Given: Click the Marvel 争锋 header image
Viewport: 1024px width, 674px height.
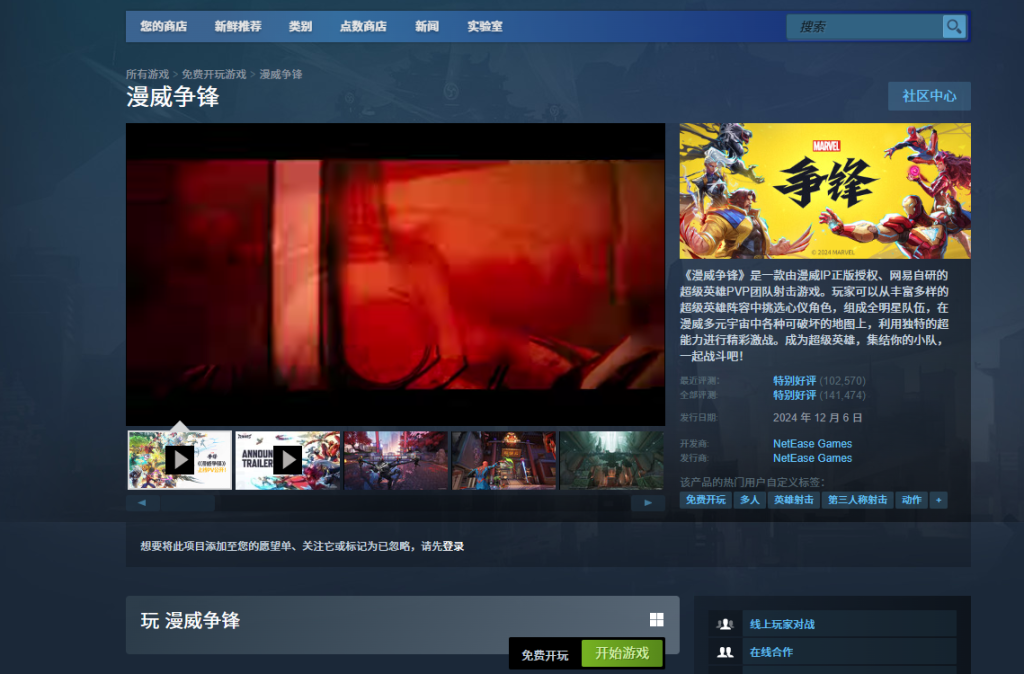Looking at the screenshot, I should pyautogui.click(x=825, y=191).
